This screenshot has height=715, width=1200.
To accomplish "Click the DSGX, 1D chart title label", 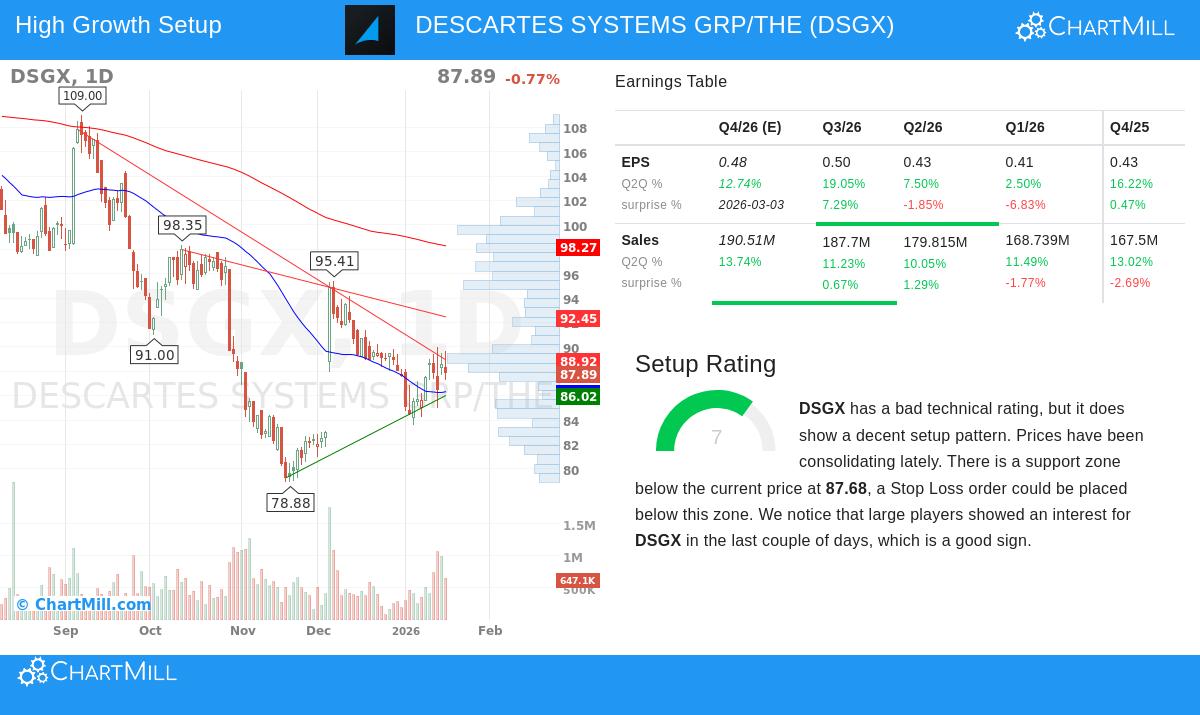I will (x=61, y=76).
